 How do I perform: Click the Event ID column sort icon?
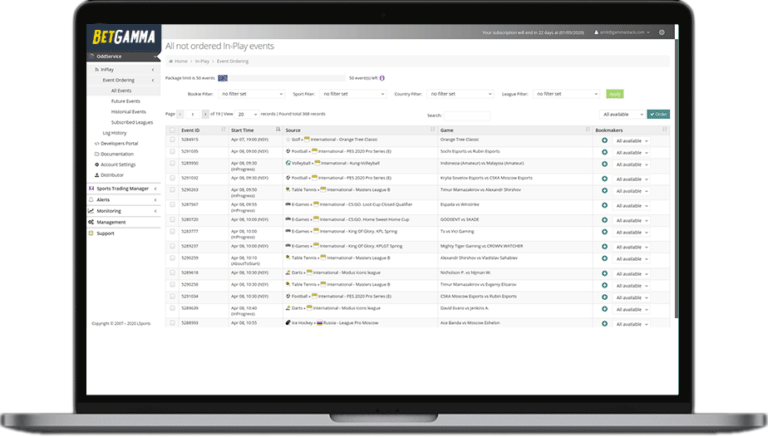click(x=224, y=130)
